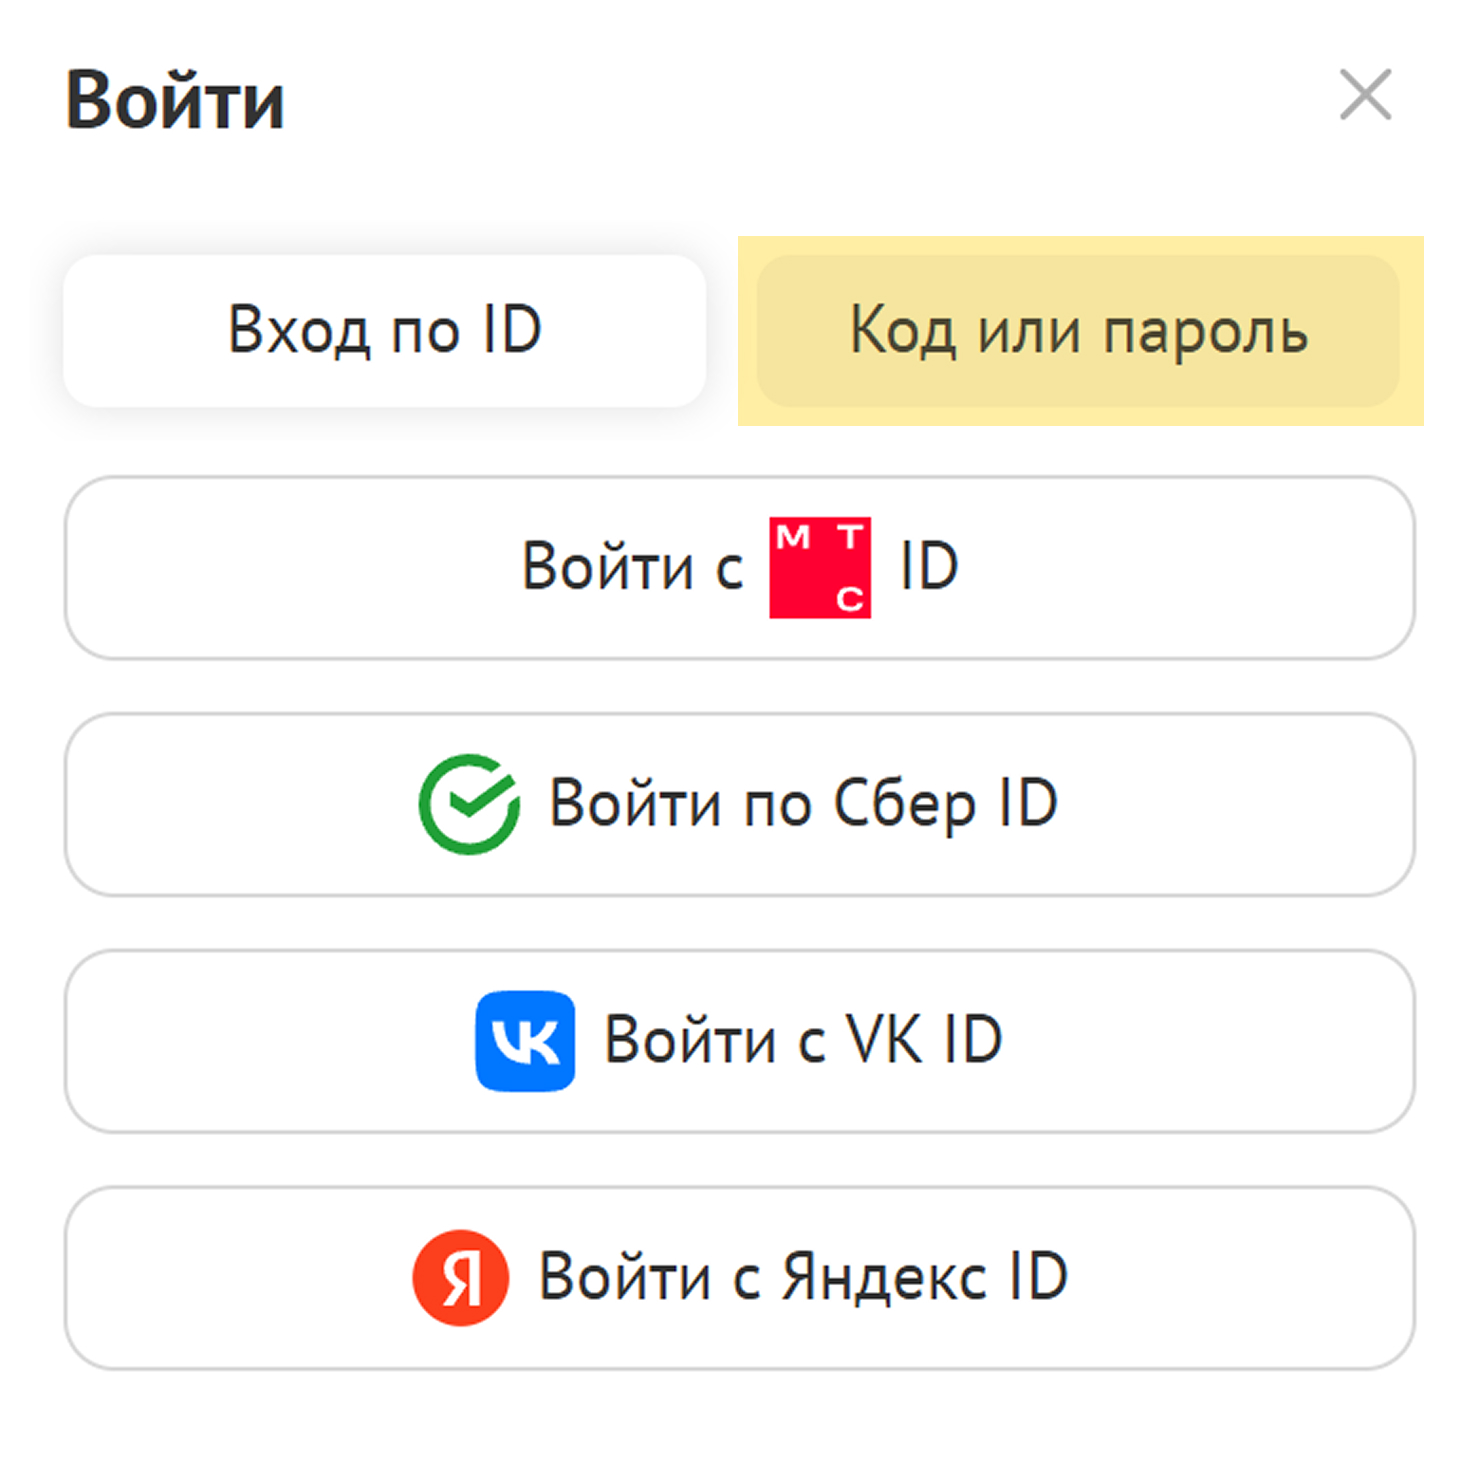Click the МТС logo icon

point(820,567)
